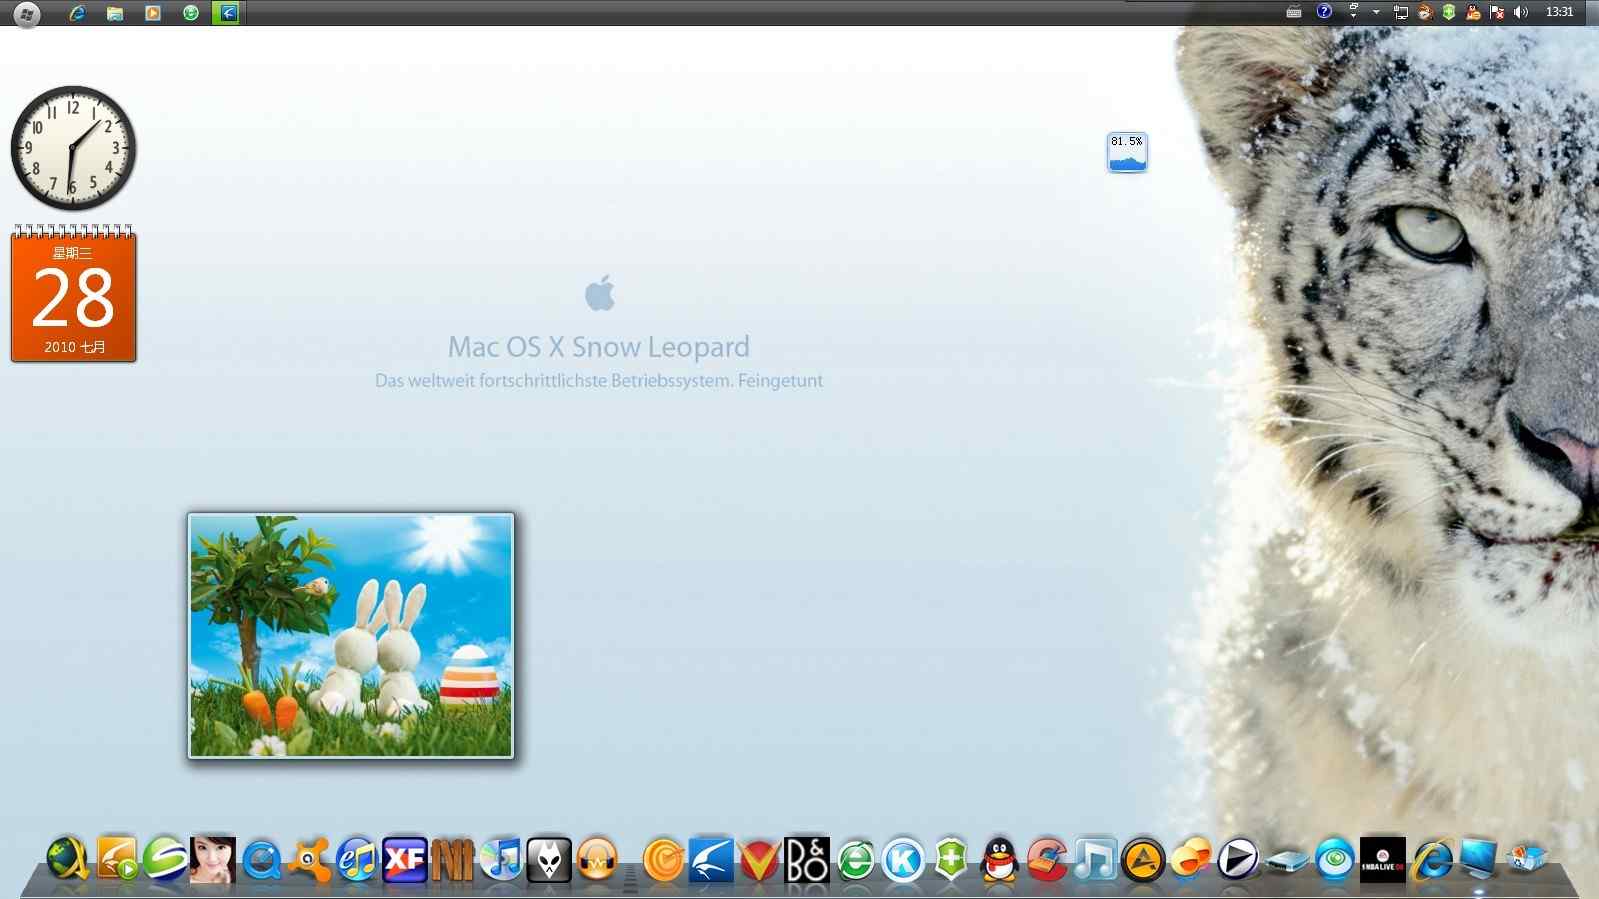The width and height of the screenshot is (1599, 899).
Task: Open the green shield with plus dock icon
Action: 951,860
